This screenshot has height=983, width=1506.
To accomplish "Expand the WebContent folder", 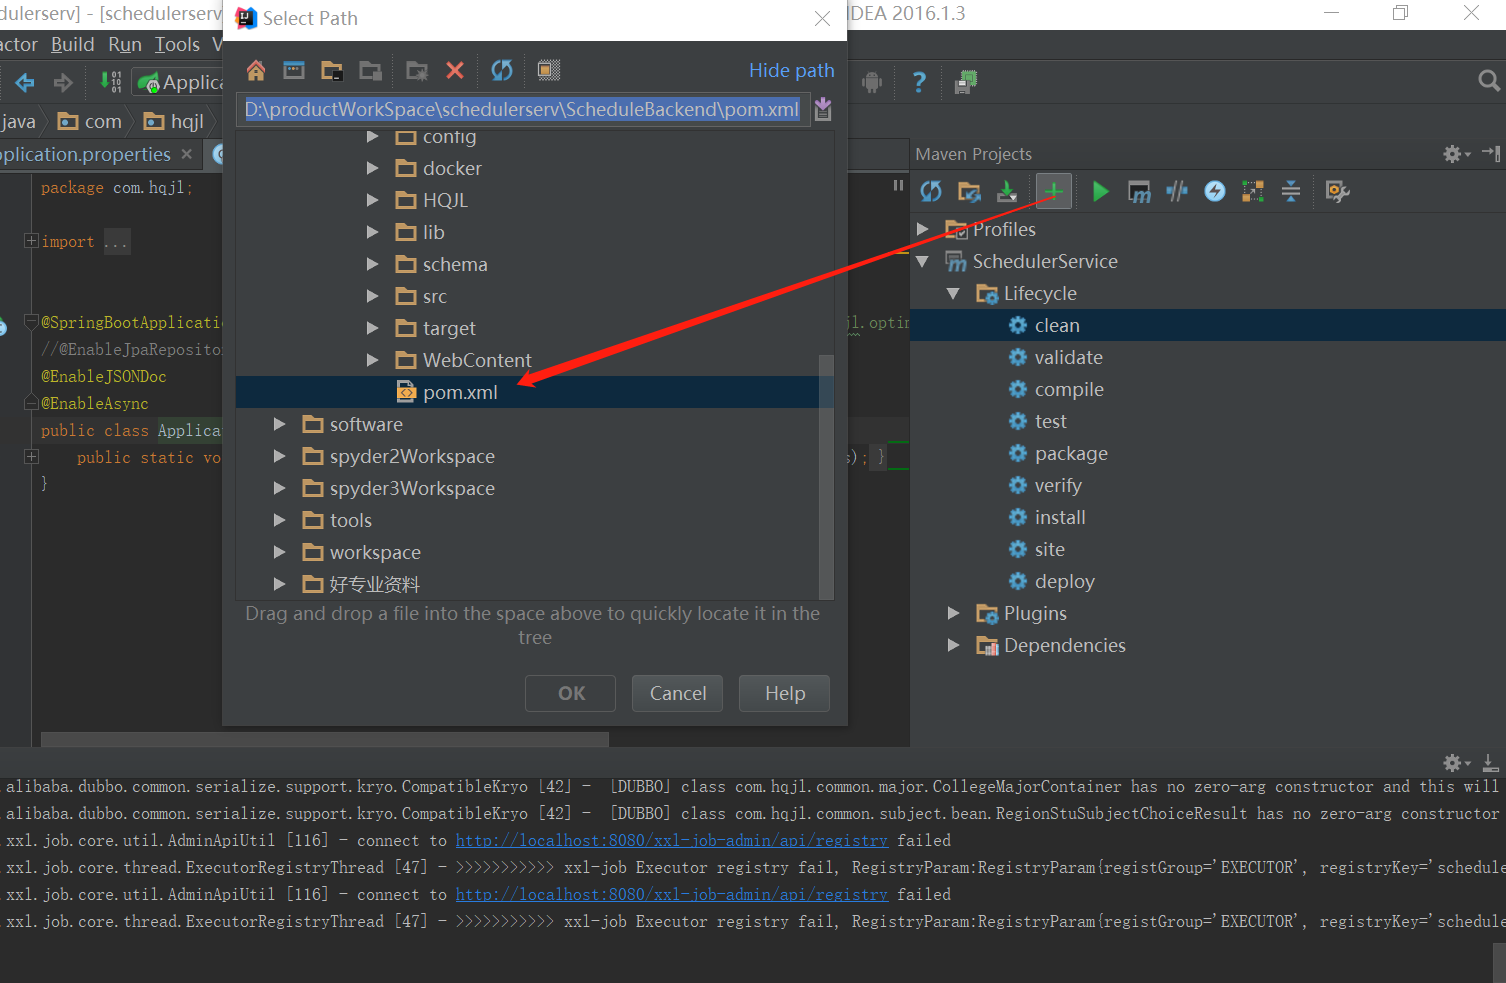I will click(x=373, y=360).
